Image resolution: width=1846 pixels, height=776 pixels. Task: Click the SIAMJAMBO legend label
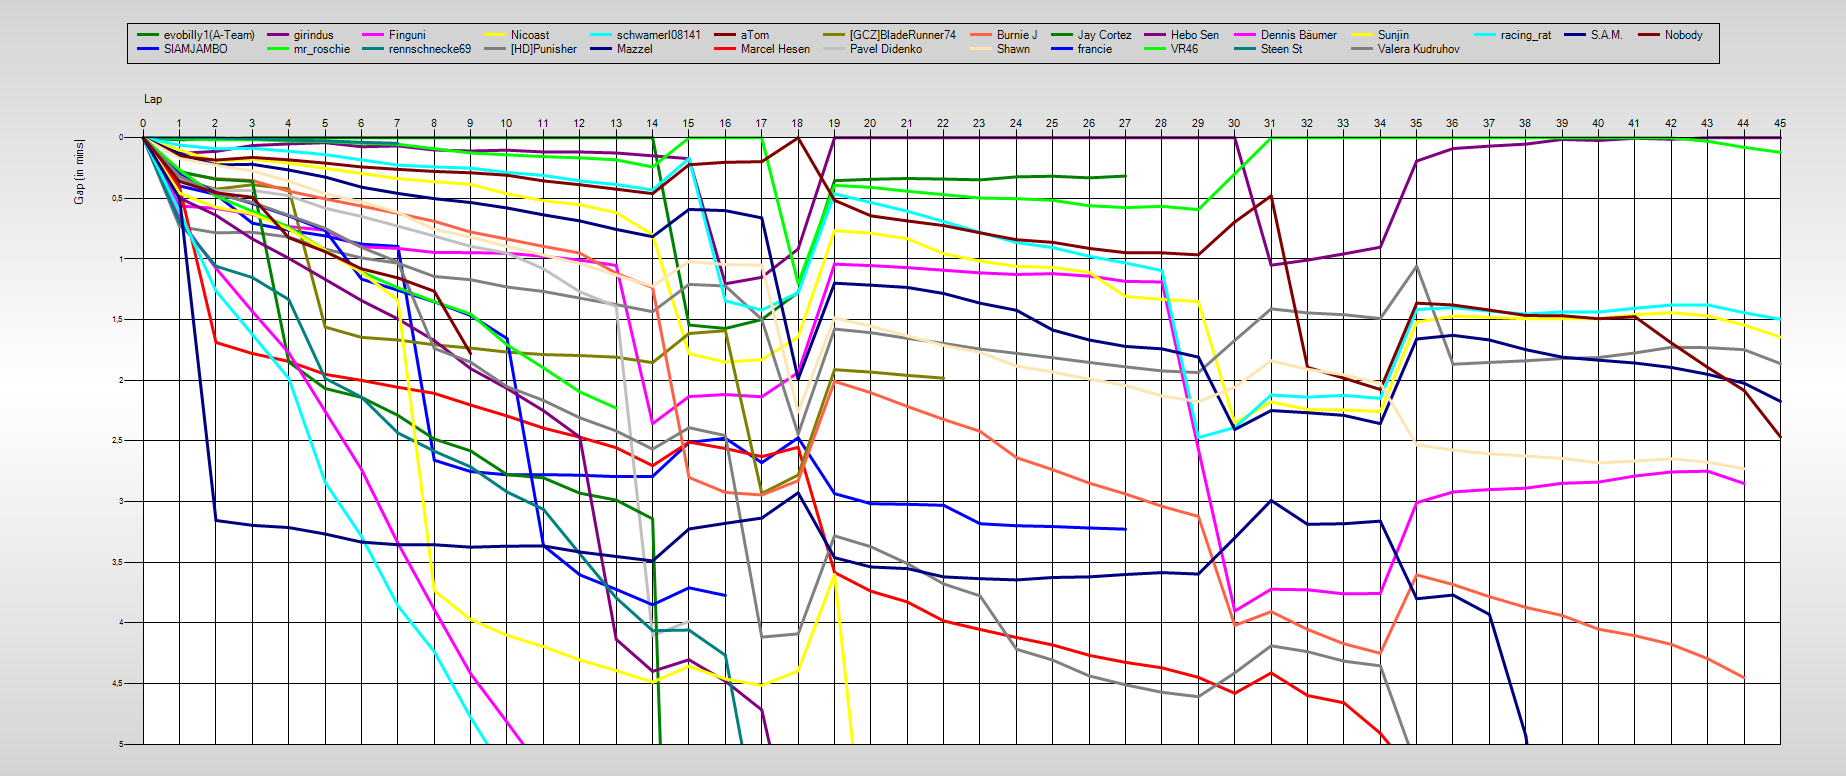point(195,49)
